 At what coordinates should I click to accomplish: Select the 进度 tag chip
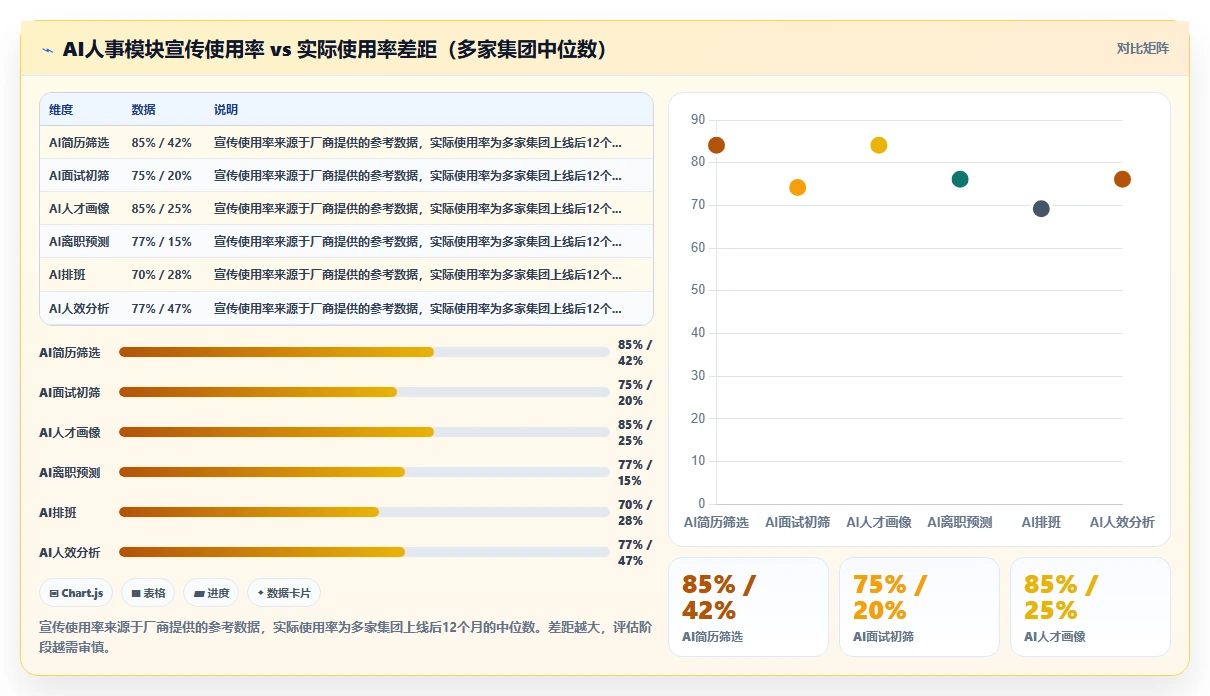click(x=212, y=593)
